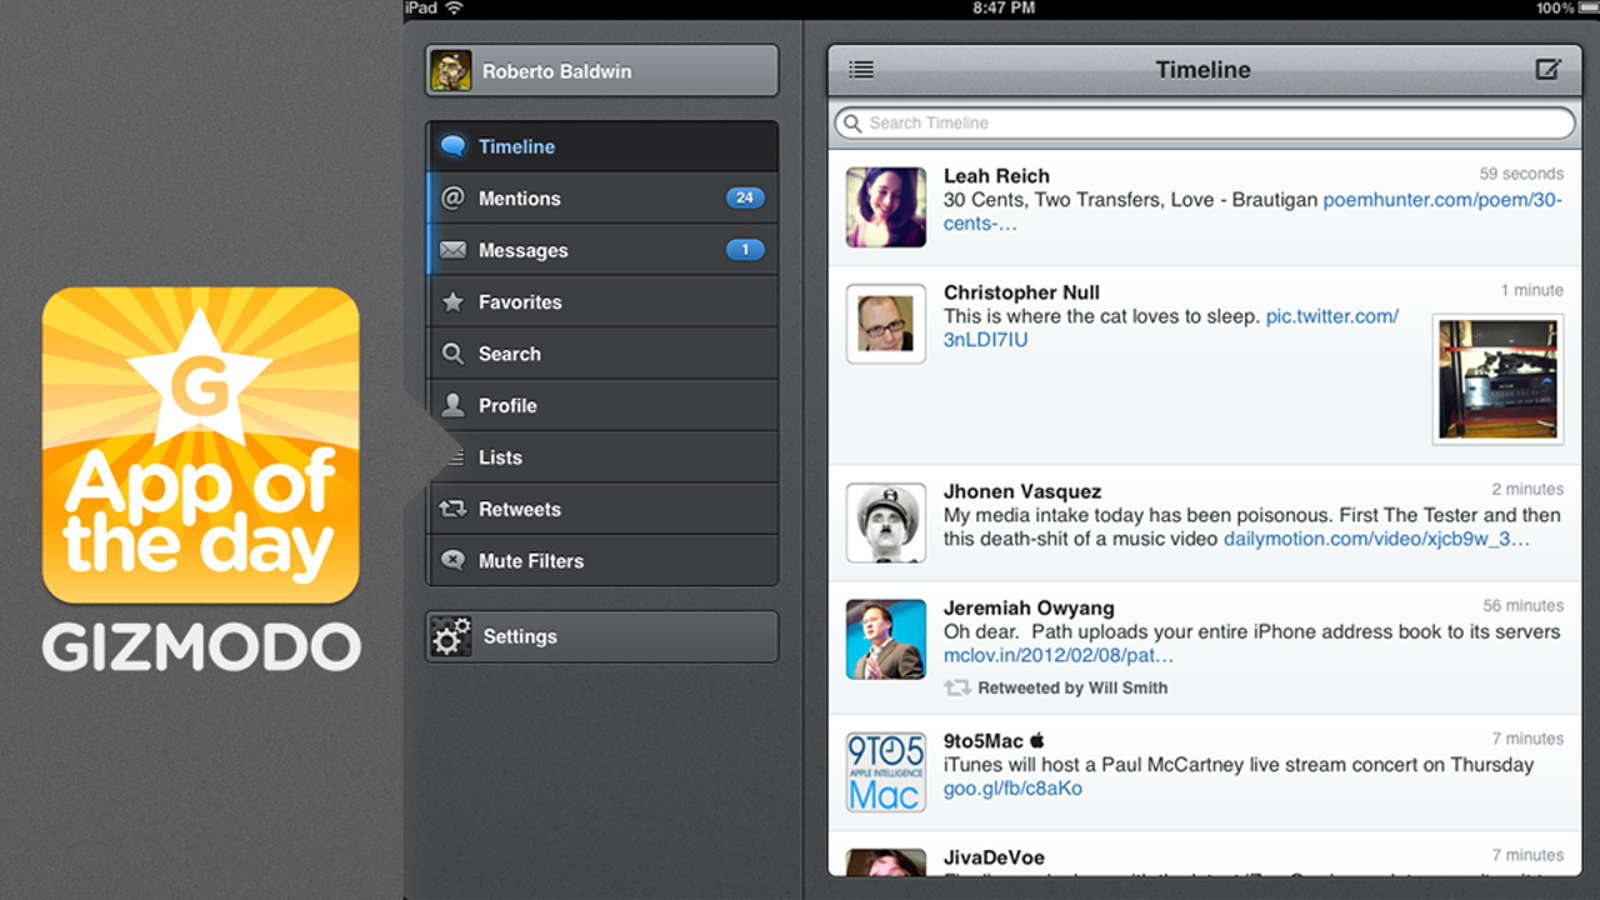Click the Settings gears icon
Viewport: 1600px width, 900px height.
tap(451, 637)
